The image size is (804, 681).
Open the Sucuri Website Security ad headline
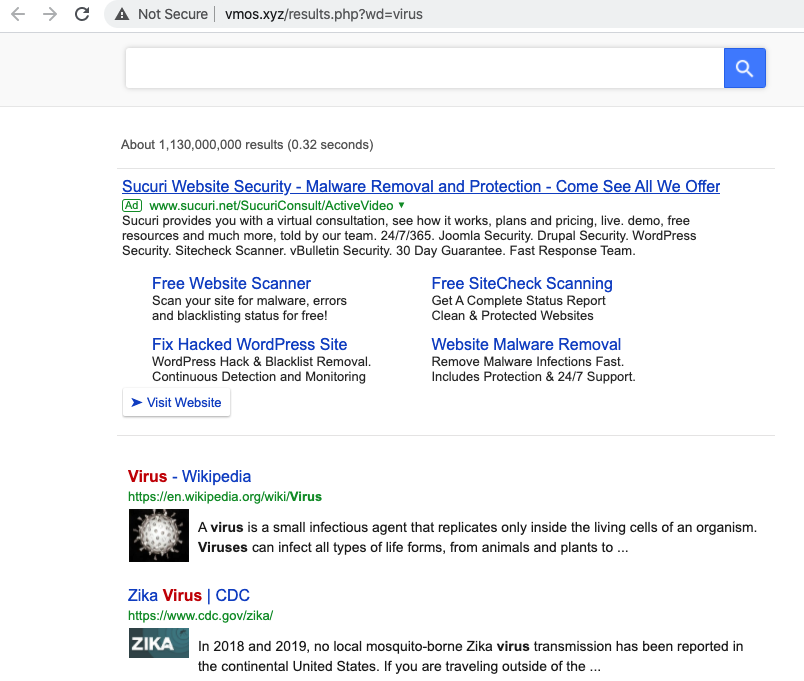click(x=420, y=186)
